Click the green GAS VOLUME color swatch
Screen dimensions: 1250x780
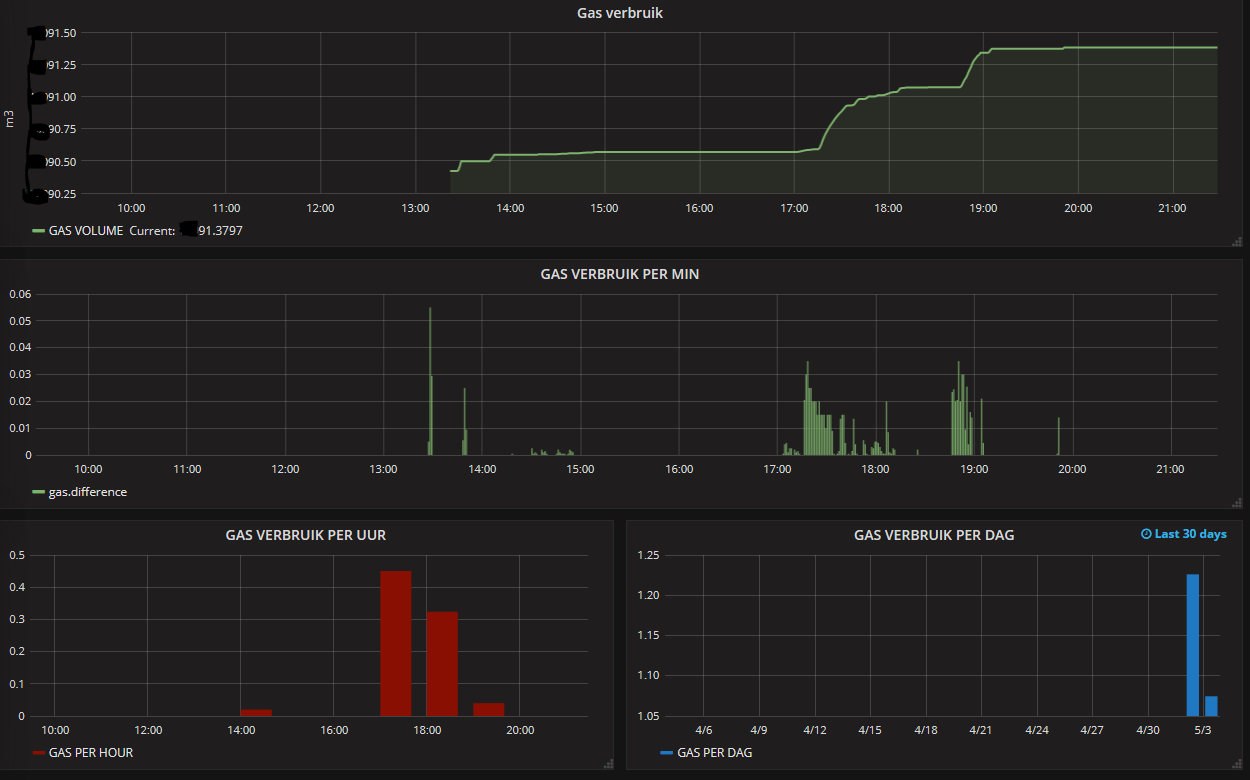[x=39, y=231]
